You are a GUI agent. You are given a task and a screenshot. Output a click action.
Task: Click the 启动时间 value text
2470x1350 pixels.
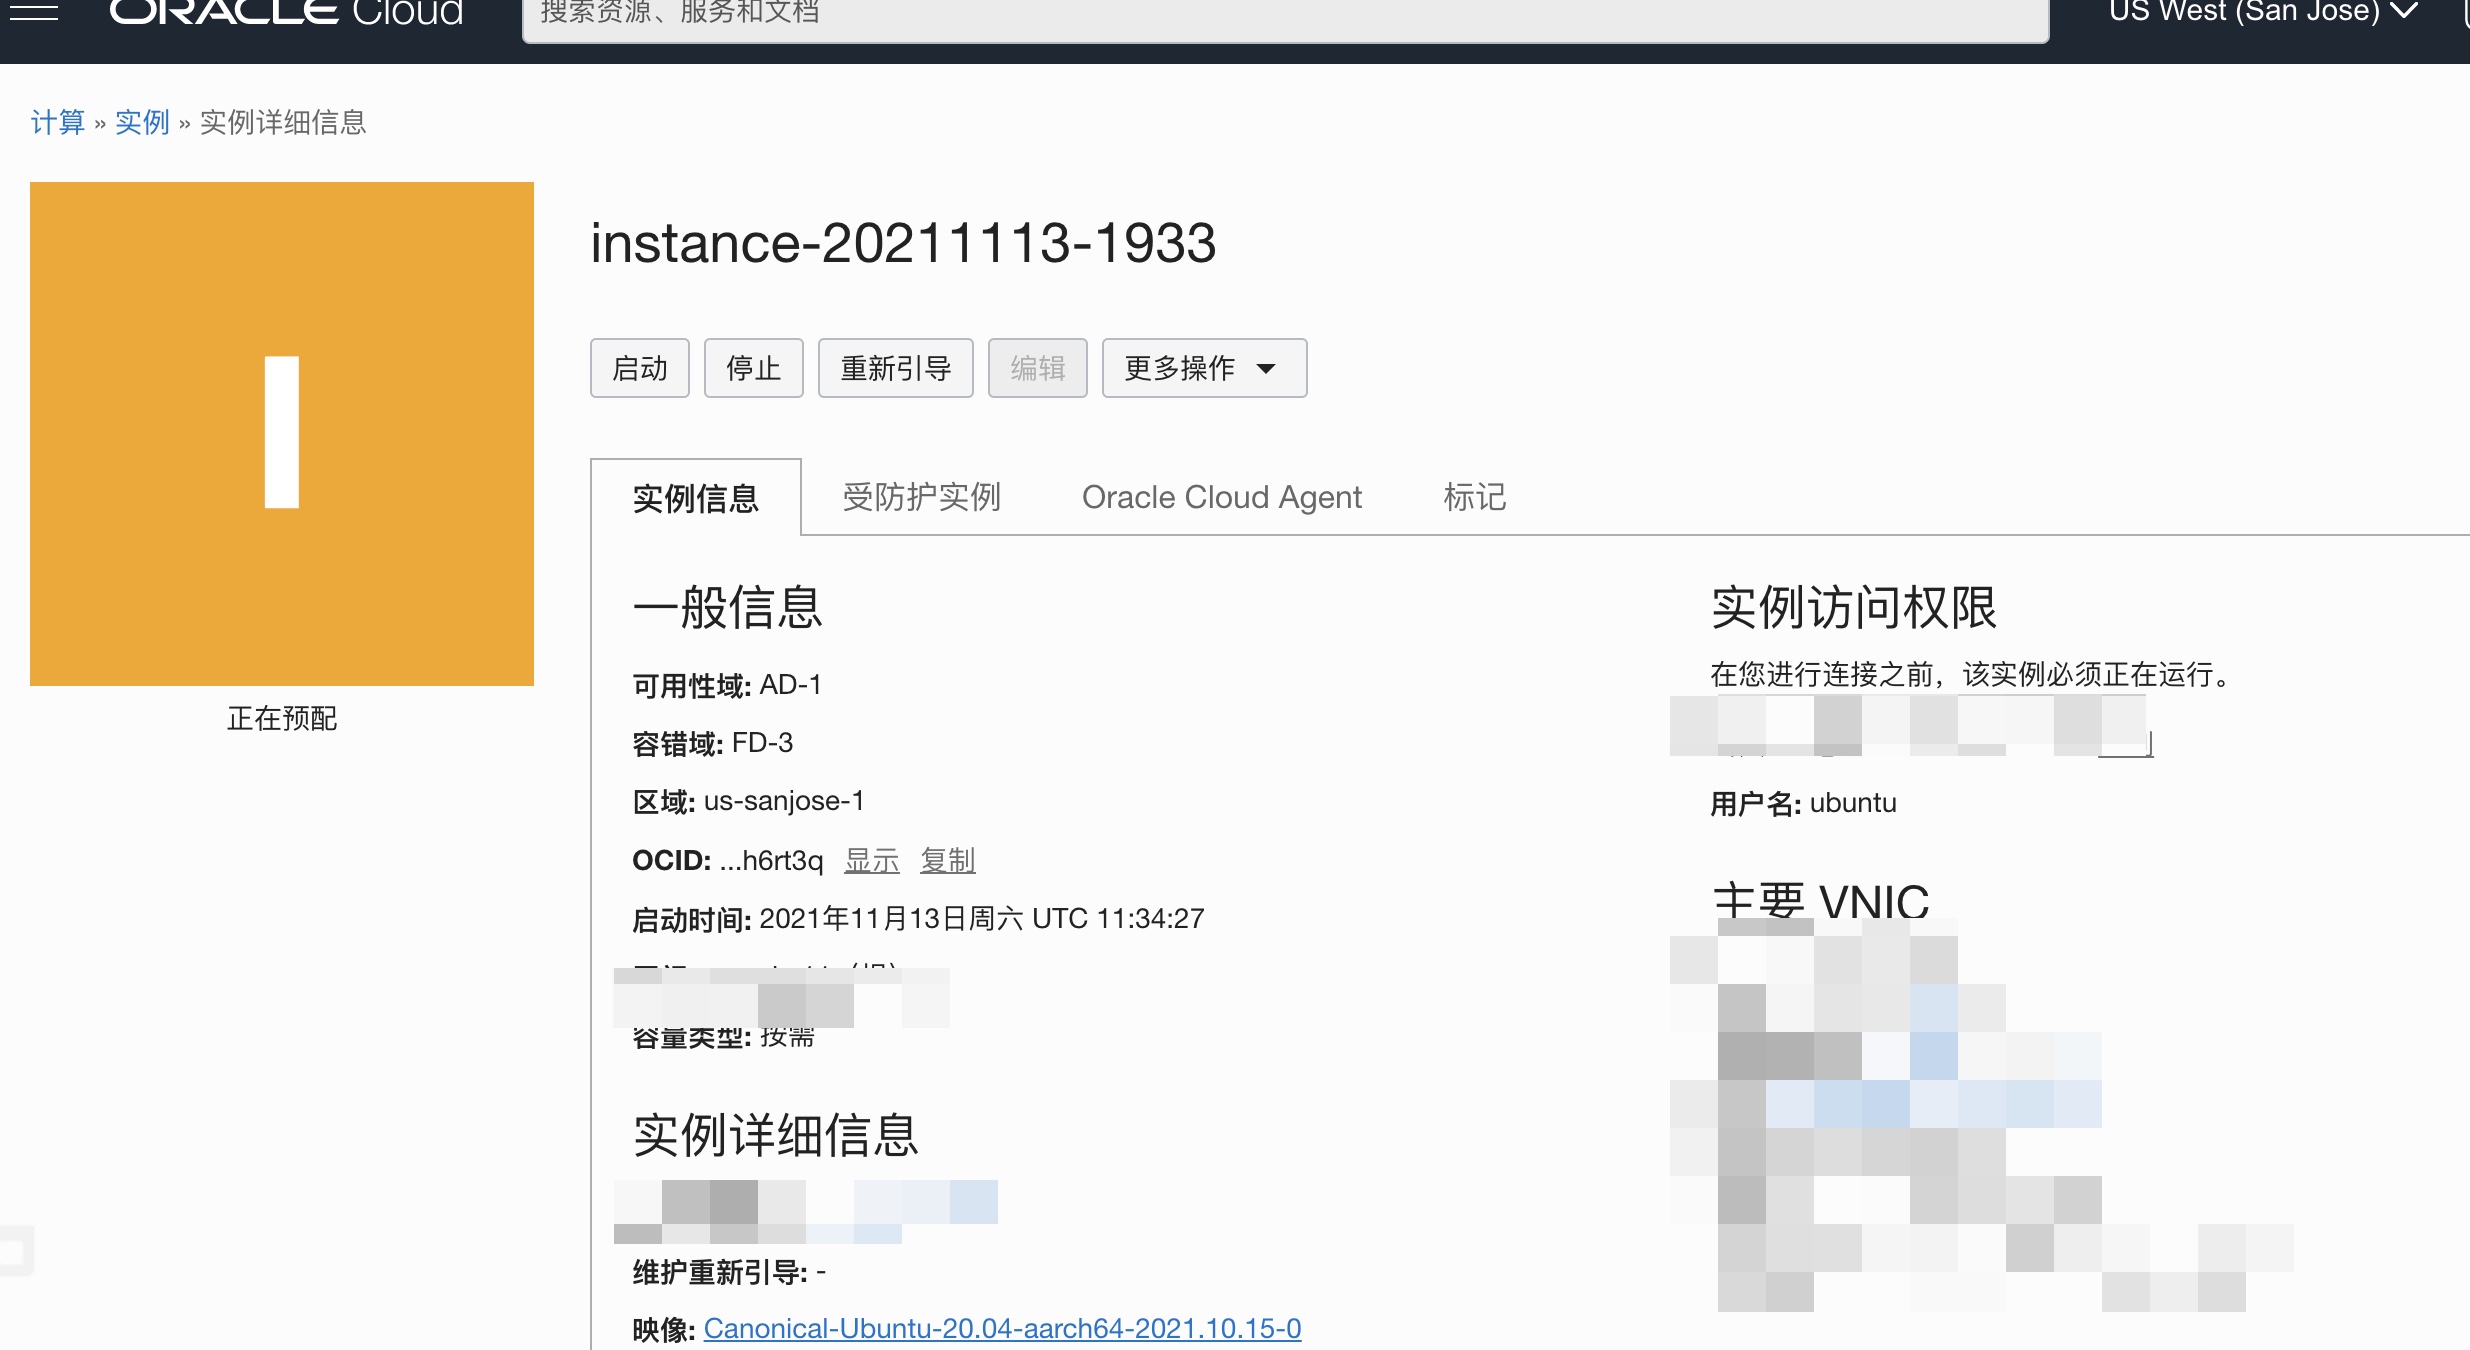(982, 918)
